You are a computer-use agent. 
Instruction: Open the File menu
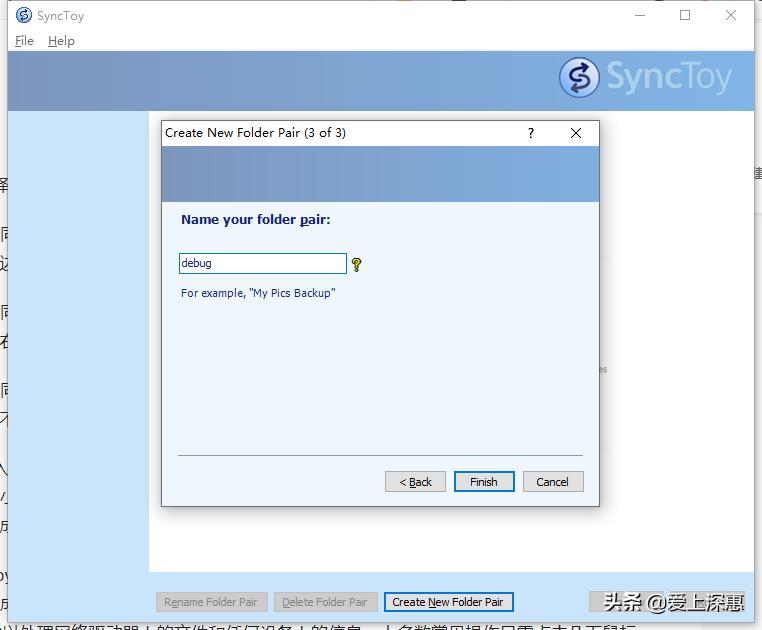pyautogui.click(x=24, y=41)
